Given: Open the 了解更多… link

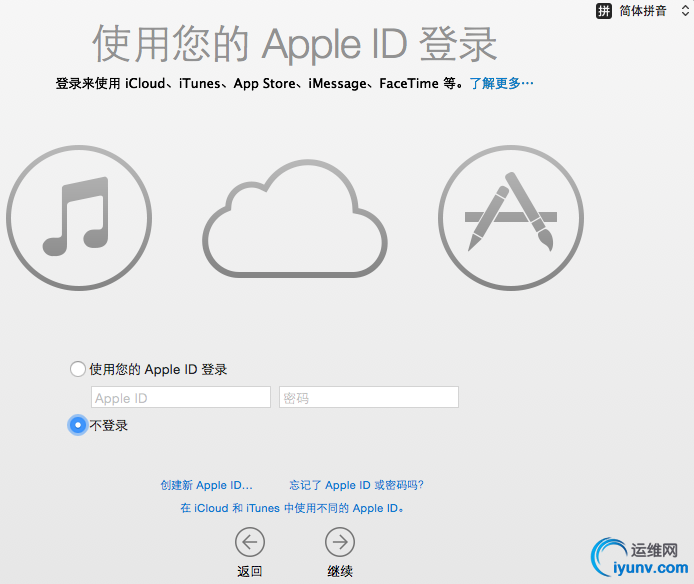Looking at the screenshot, I should (x=501, y=83).
